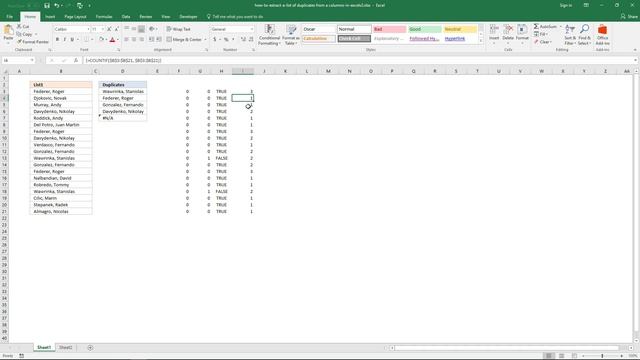This screenshot has height=360, width=640.
Task: Decrease font size with the small A
Action: [x=117, y=29]
